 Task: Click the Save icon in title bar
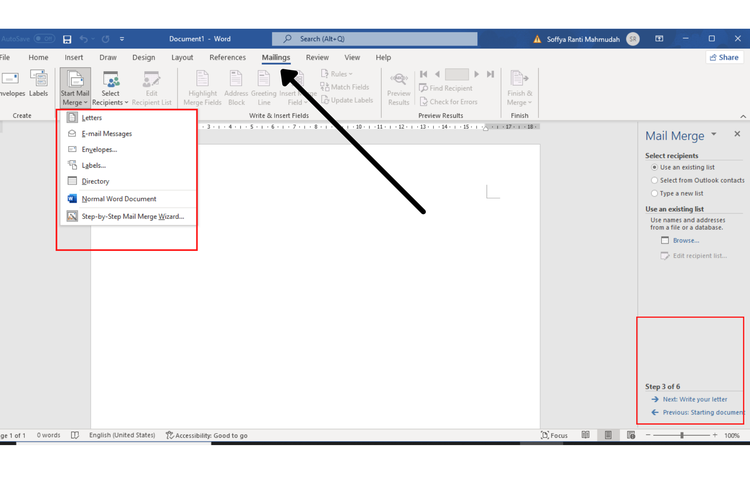[67, 39]
